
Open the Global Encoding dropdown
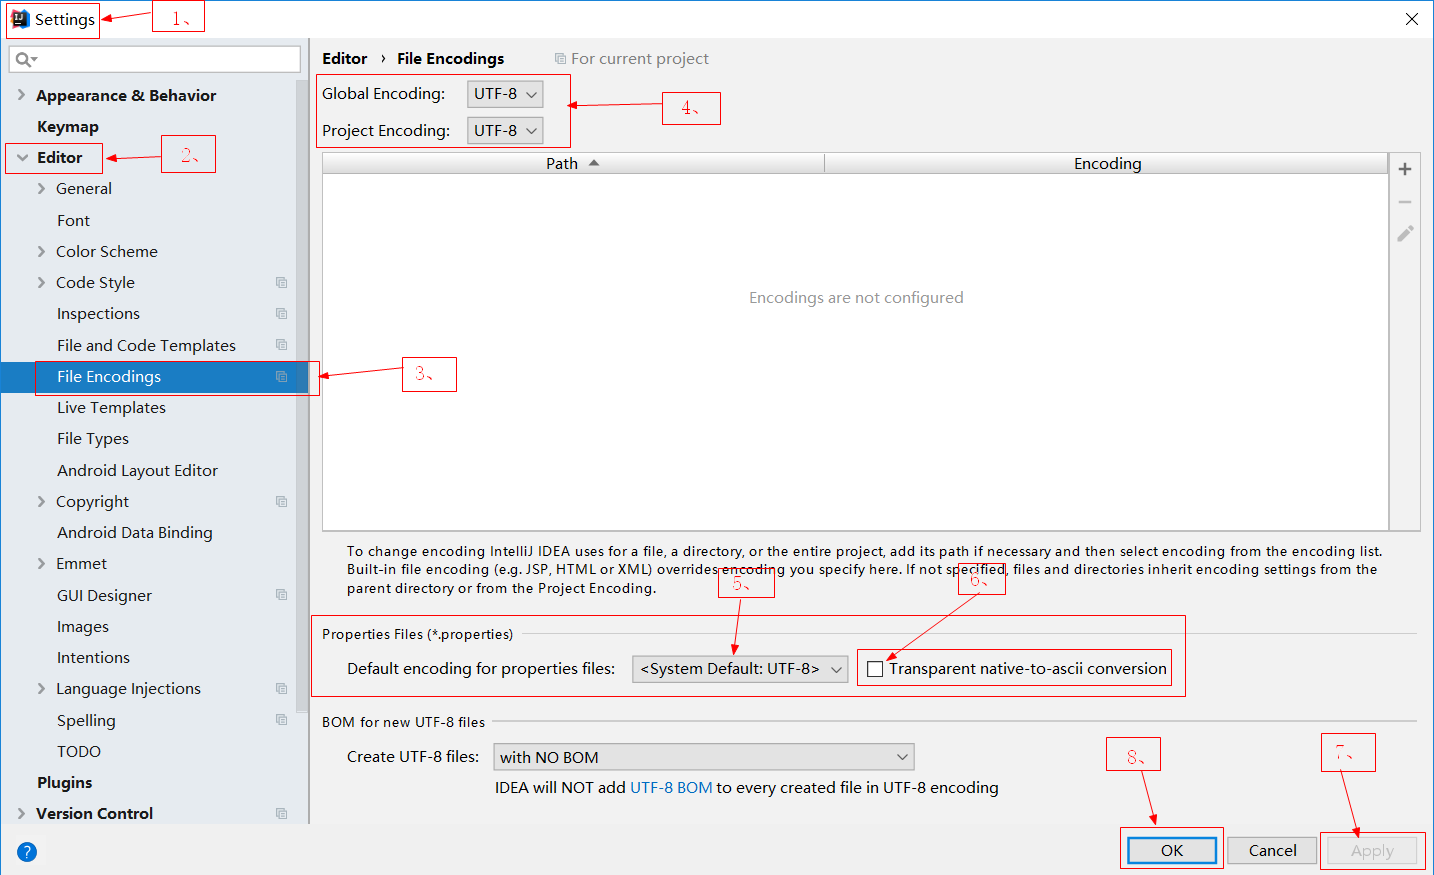click(x=505, y=94)
